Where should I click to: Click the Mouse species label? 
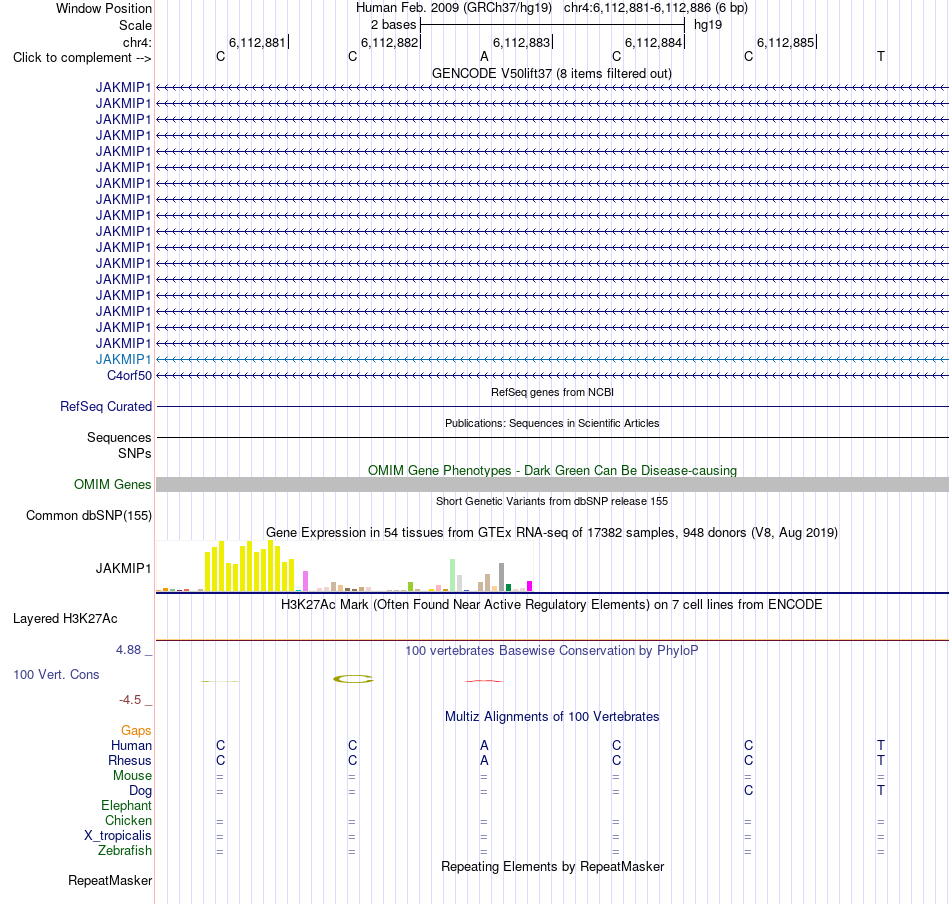click(132, 776)
